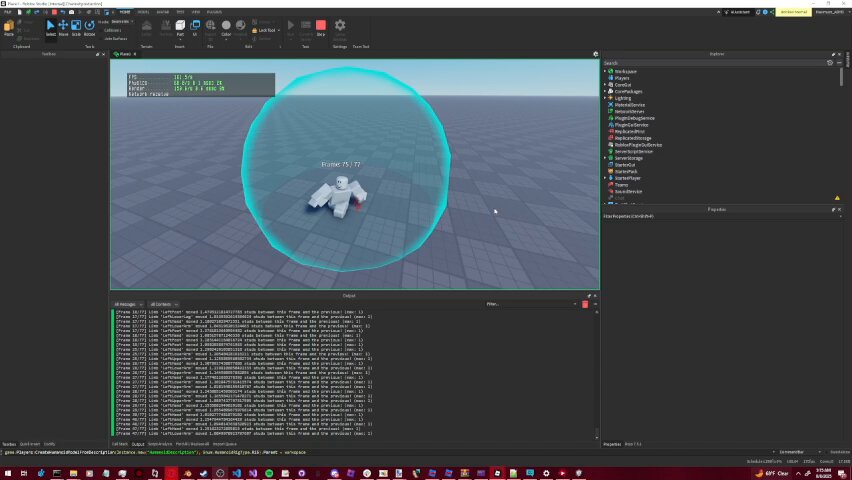Open Visual Studio Code from taskbar
The height and width of the screenshot is (480, 852).
[x=236, y=473]
